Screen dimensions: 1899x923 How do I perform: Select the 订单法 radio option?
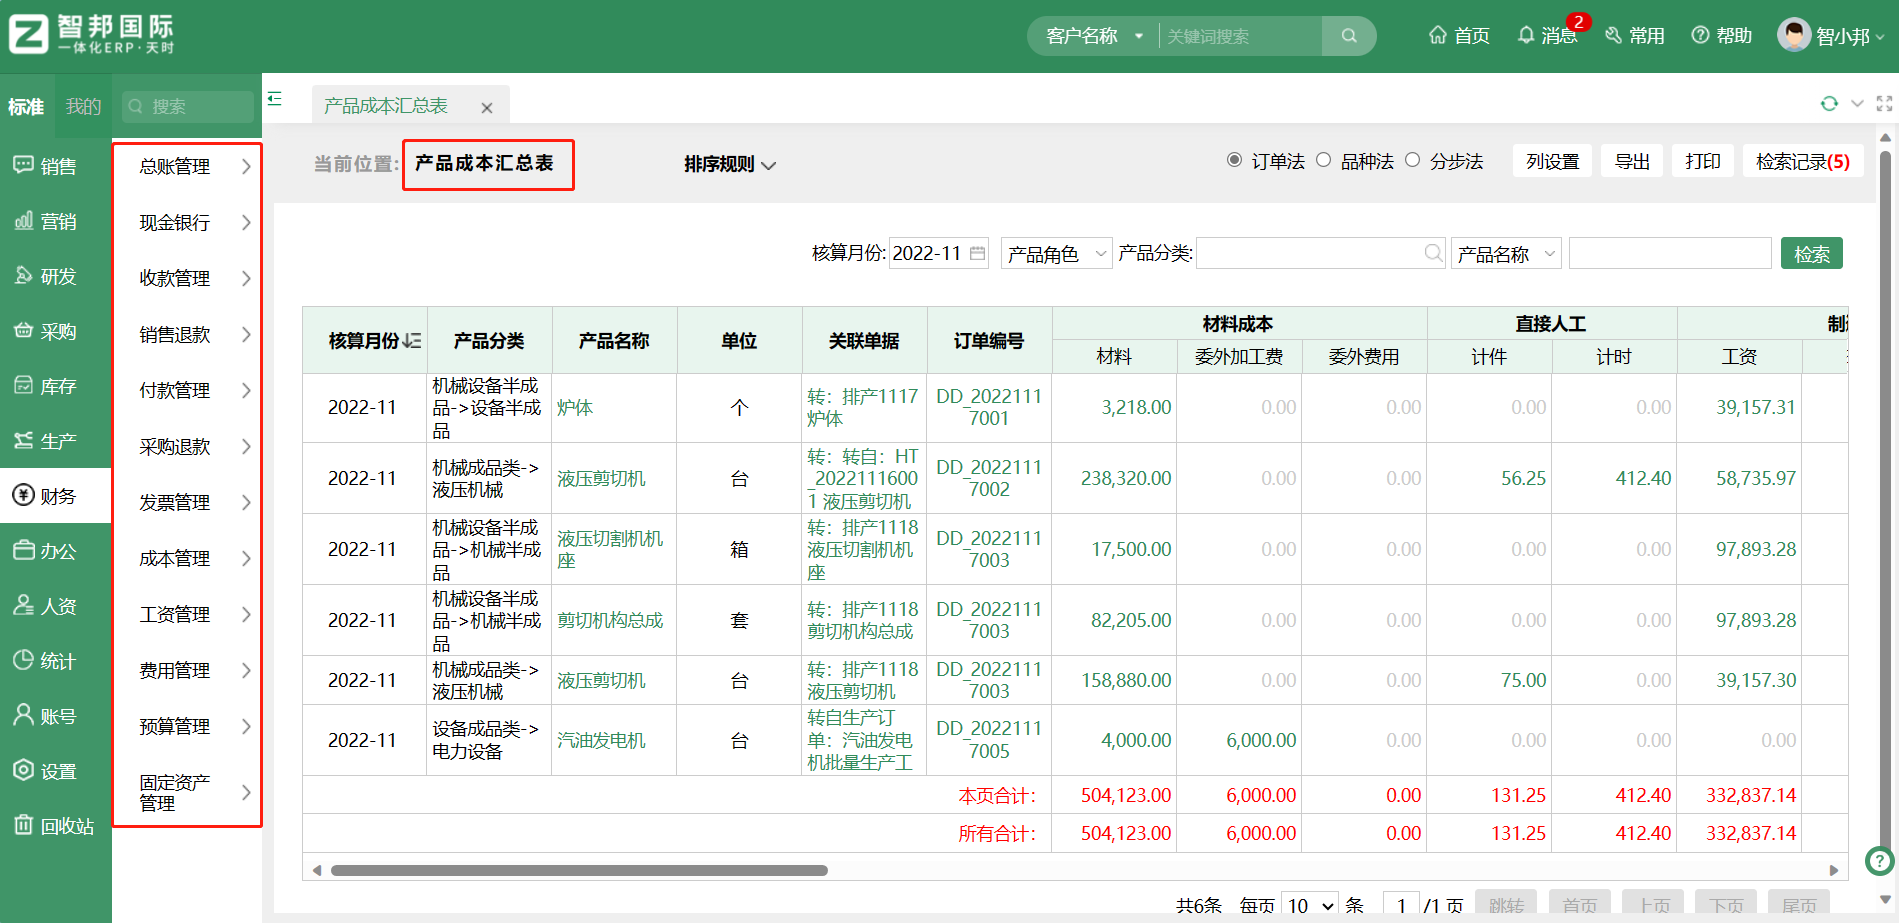coord(1235,160)
